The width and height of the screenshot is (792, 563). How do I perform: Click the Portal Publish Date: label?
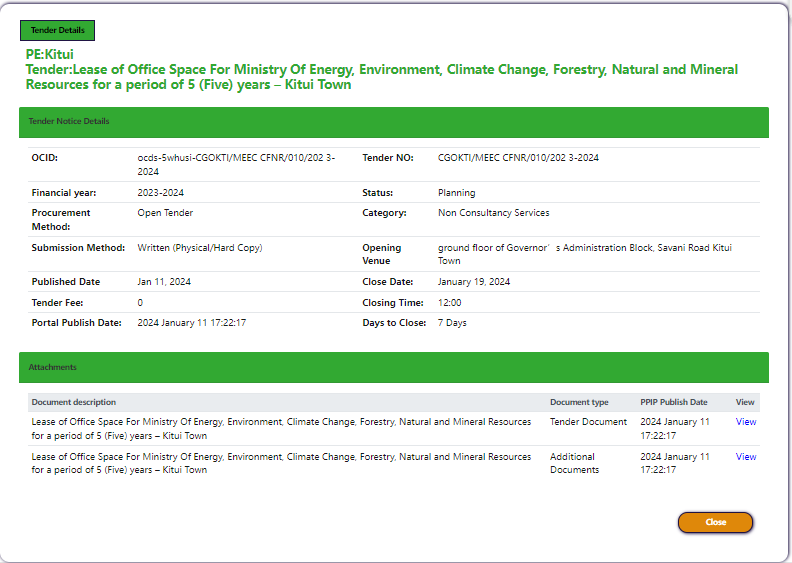76,323
